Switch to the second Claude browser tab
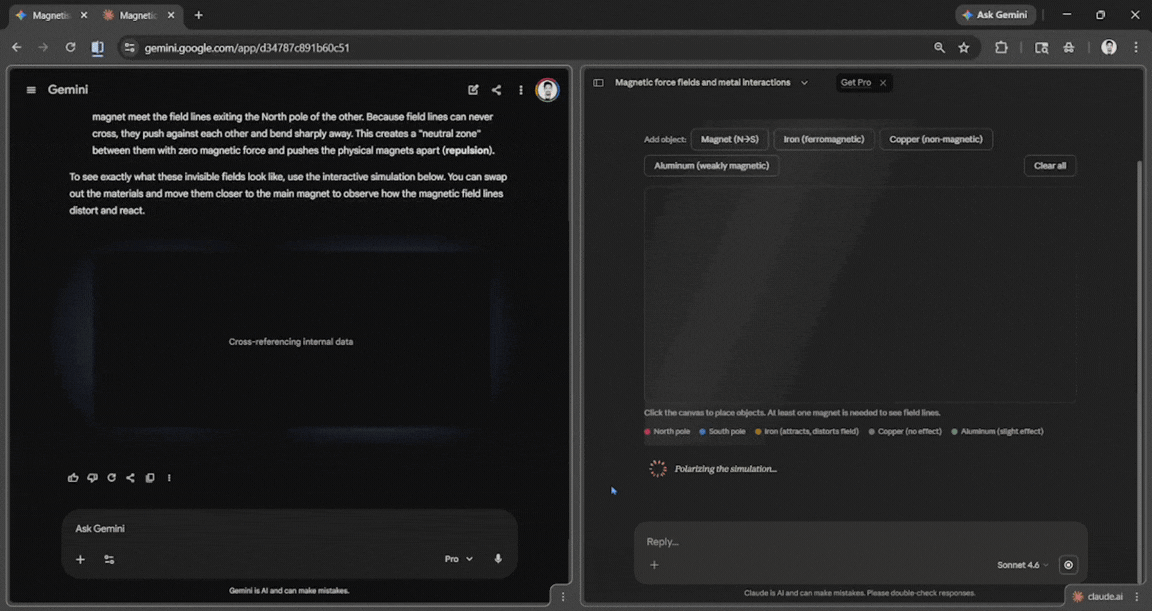Screen dimensions: 1152x611 click(138, 15)
